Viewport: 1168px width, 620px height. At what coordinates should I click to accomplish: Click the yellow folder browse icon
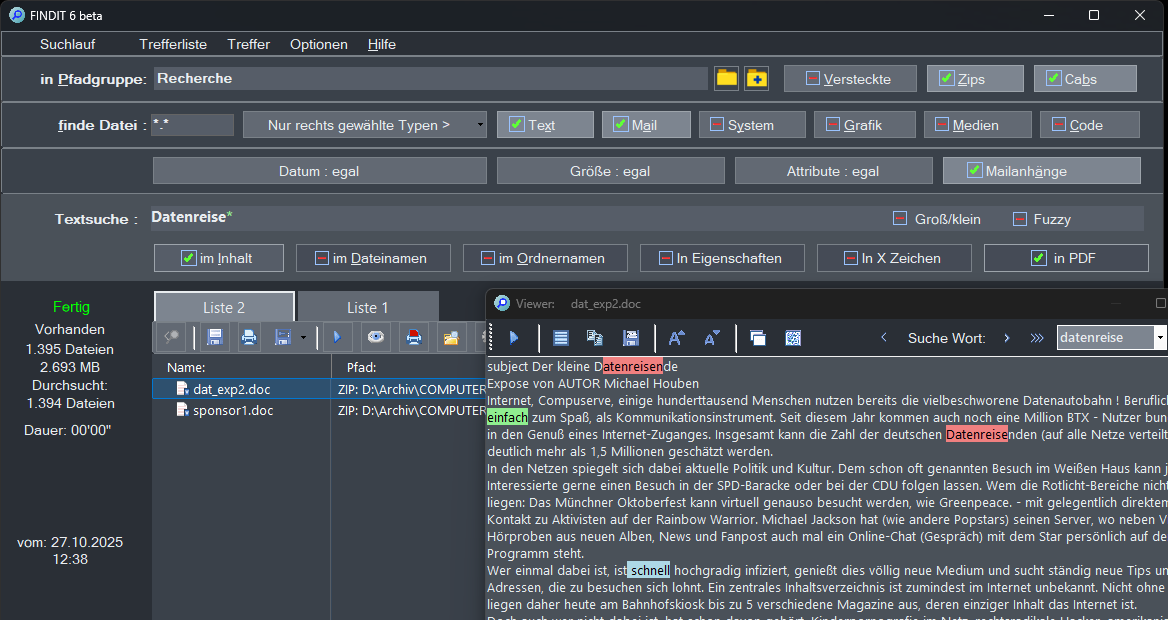[726, 79]
